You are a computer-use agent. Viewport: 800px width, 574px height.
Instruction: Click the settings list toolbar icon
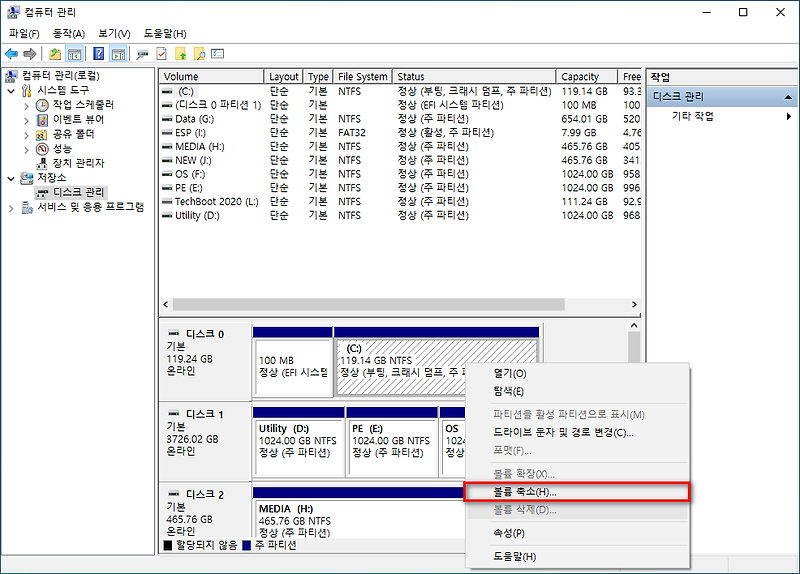[x=218, y=54]
